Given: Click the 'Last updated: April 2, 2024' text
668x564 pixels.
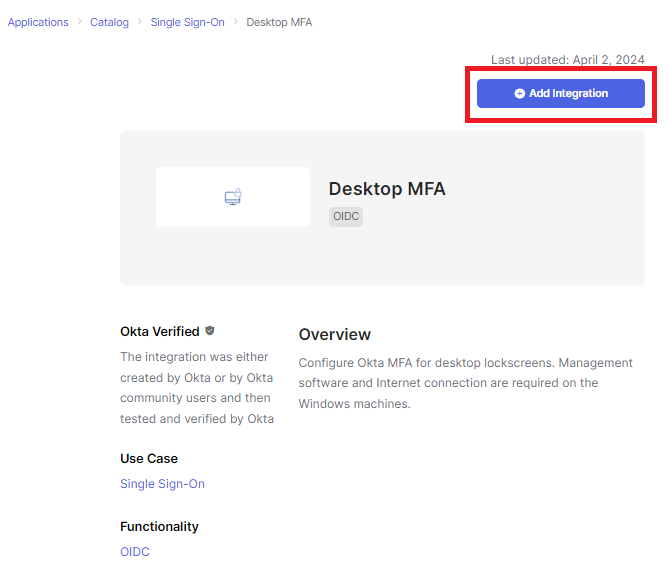Looking at the screenshot, I should [567, 60].
